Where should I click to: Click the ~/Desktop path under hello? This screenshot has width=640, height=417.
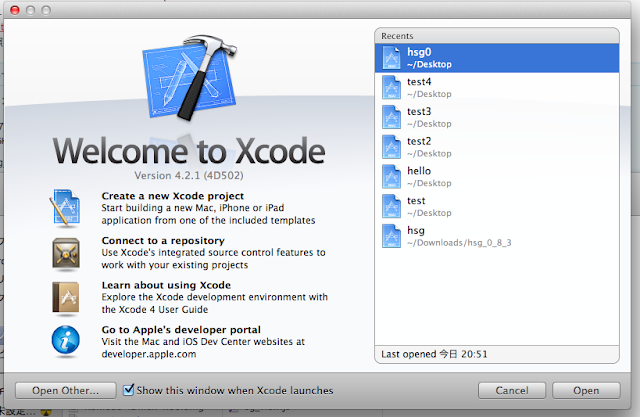[x=429, y=183]
